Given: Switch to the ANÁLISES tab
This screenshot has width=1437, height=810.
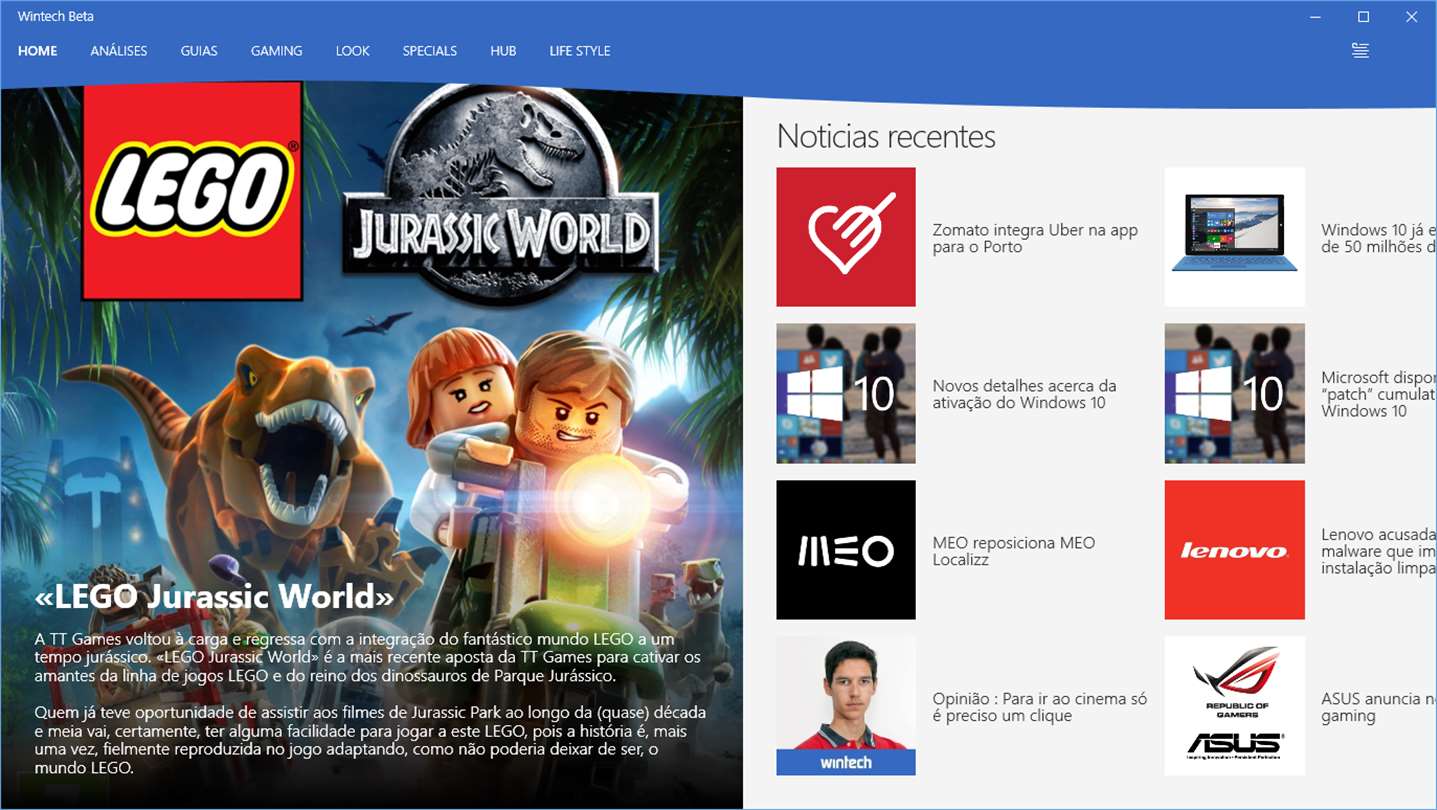Looking at the screenshot, I should pyautogui.click(x=119, y=51).
